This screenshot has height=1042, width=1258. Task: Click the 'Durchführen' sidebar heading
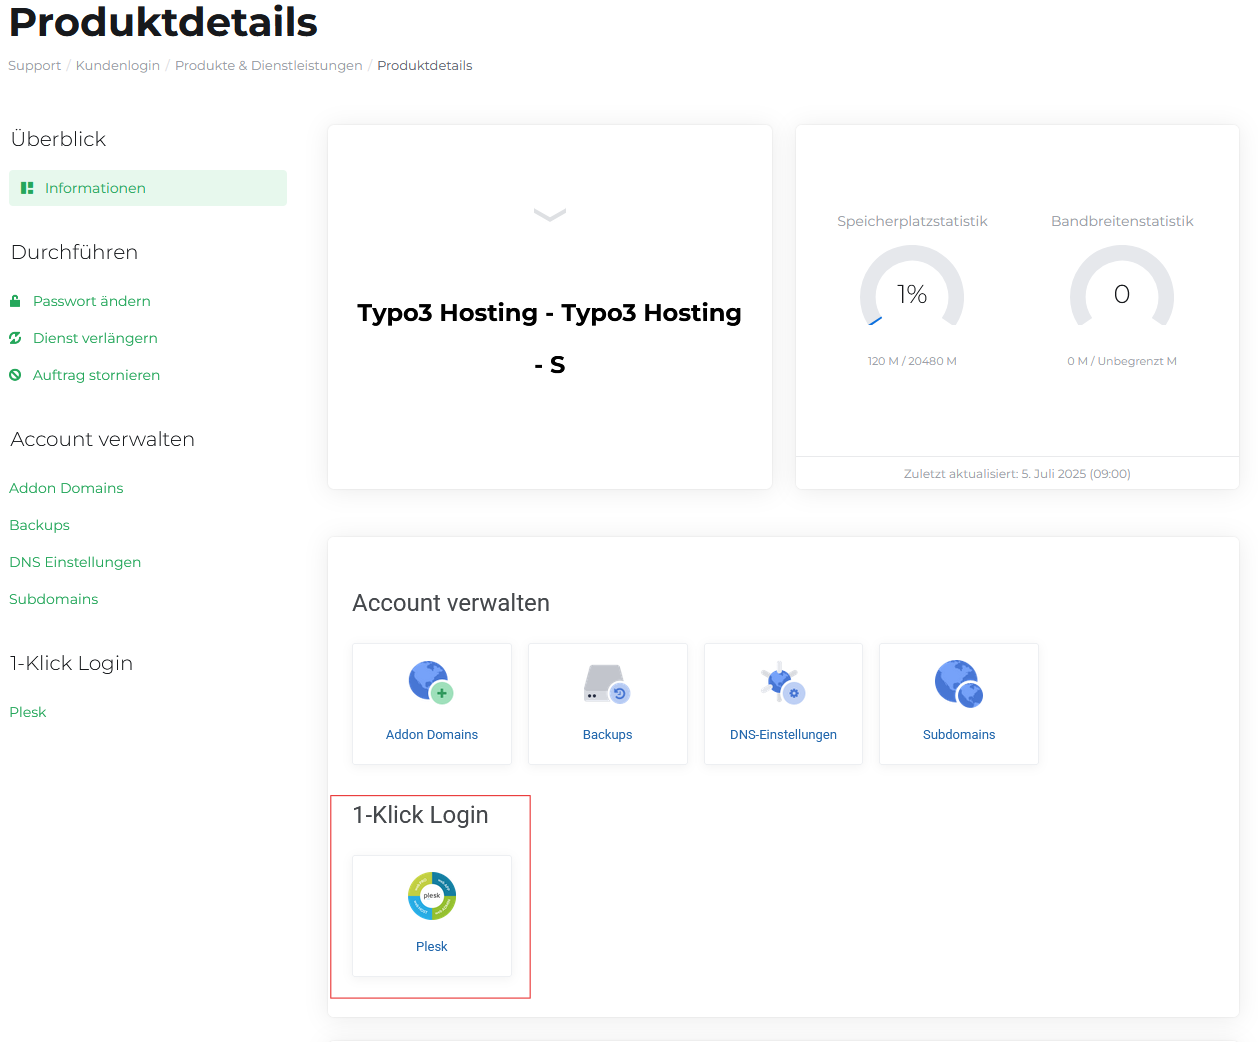(74, 252)
